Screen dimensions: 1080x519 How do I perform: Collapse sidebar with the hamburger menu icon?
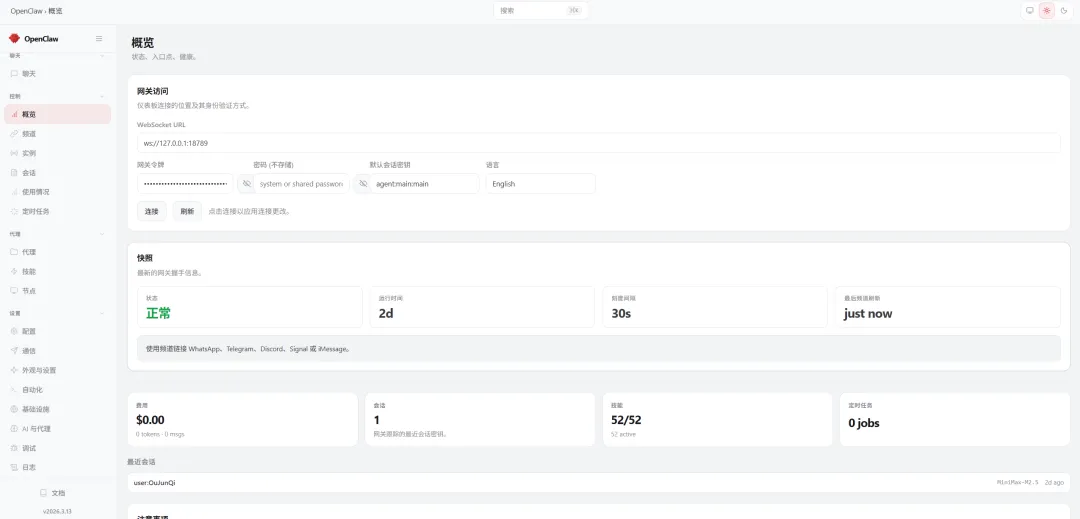(x=99, y=38)
